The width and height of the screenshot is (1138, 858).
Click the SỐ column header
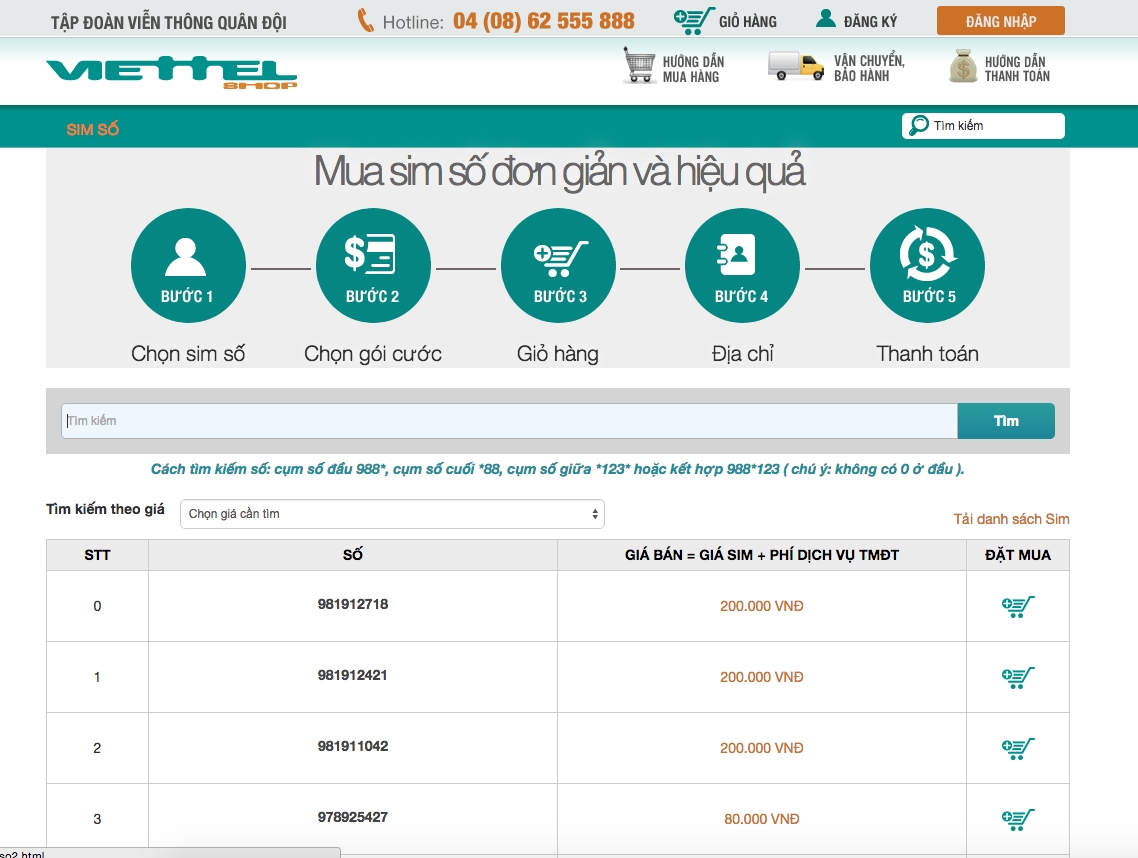[353, 555]
